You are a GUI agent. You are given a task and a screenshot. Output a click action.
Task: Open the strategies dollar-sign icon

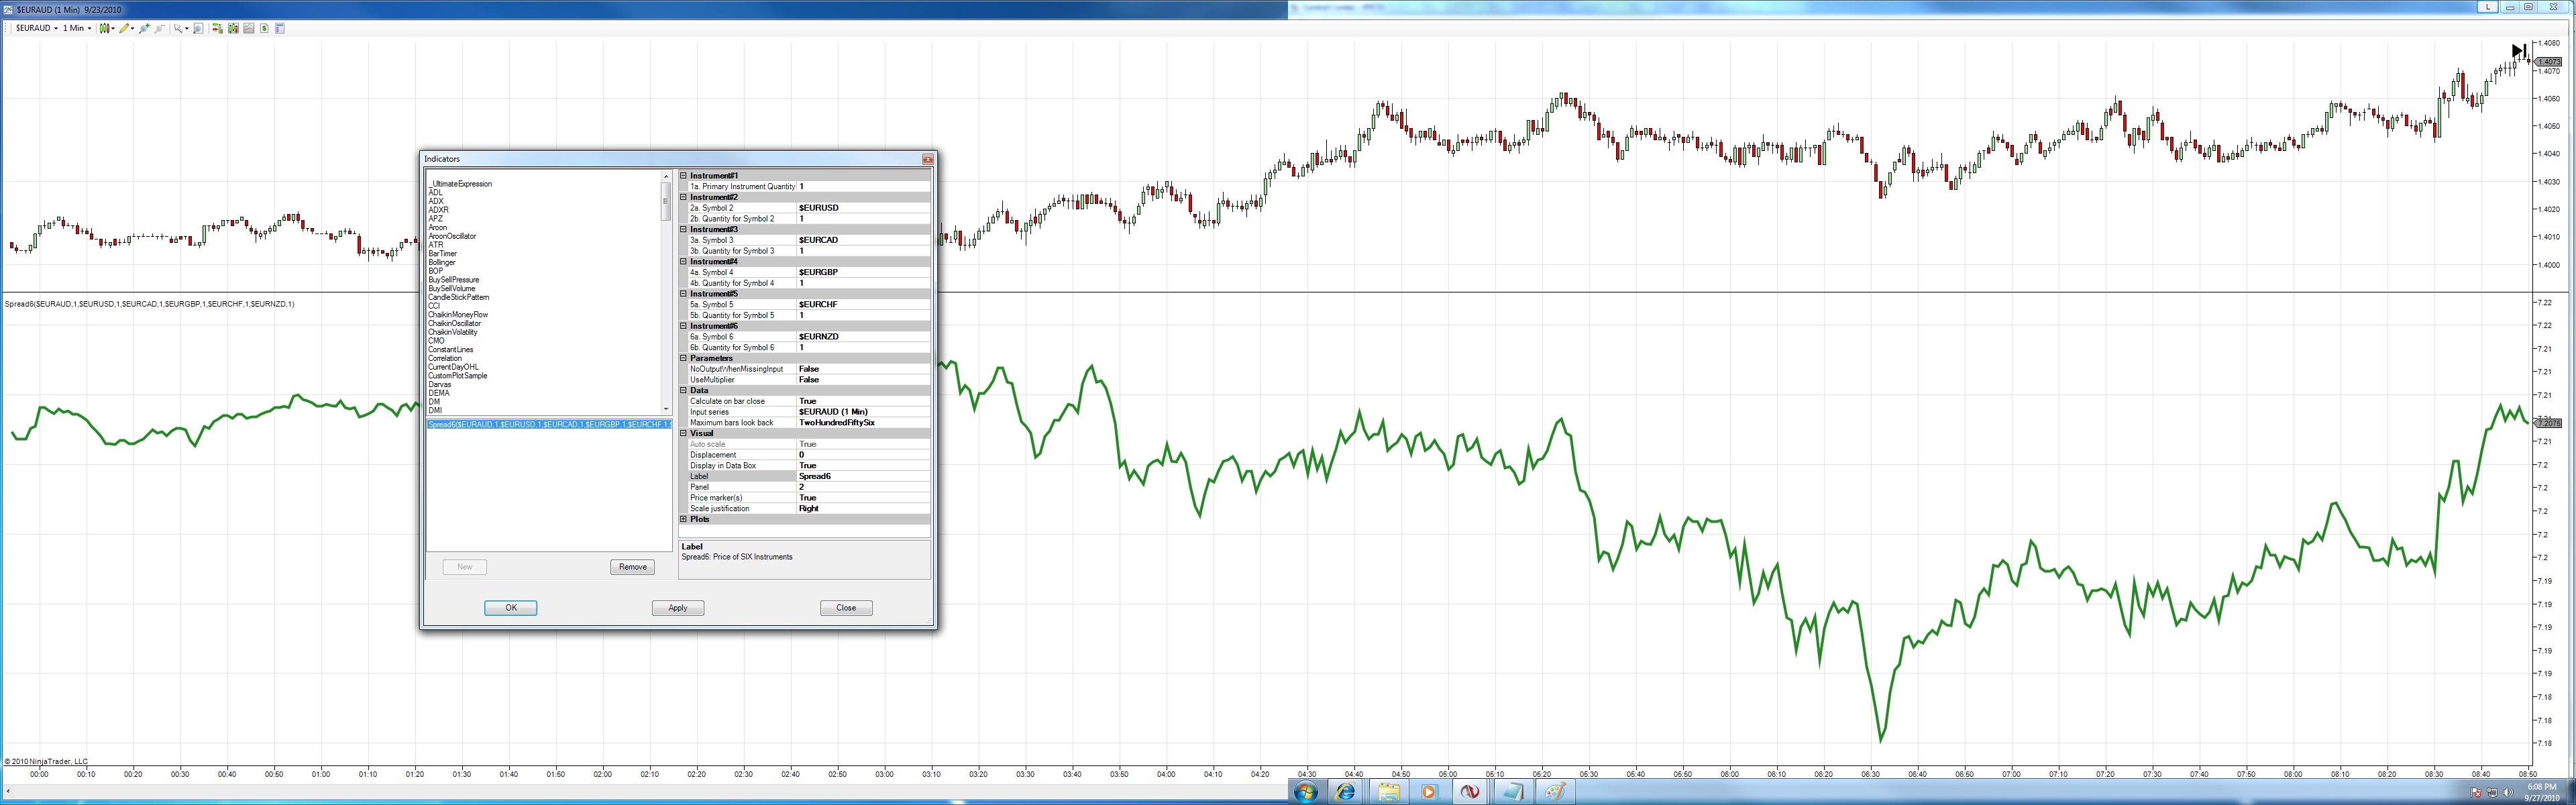264,28
